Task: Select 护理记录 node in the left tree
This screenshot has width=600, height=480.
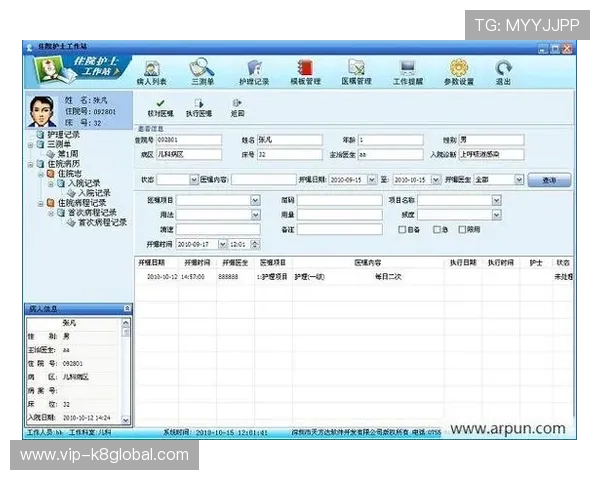Action: click(x=64, y=134)
